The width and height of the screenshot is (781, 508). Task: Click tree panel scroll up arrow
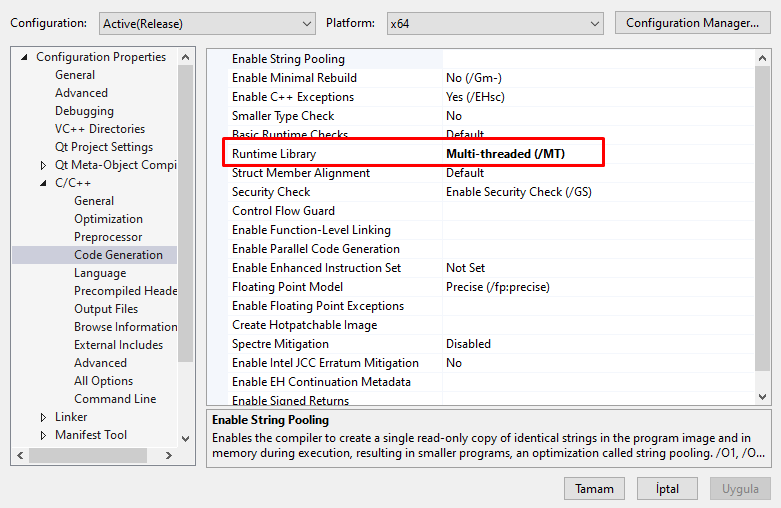(x=185, y=57)
